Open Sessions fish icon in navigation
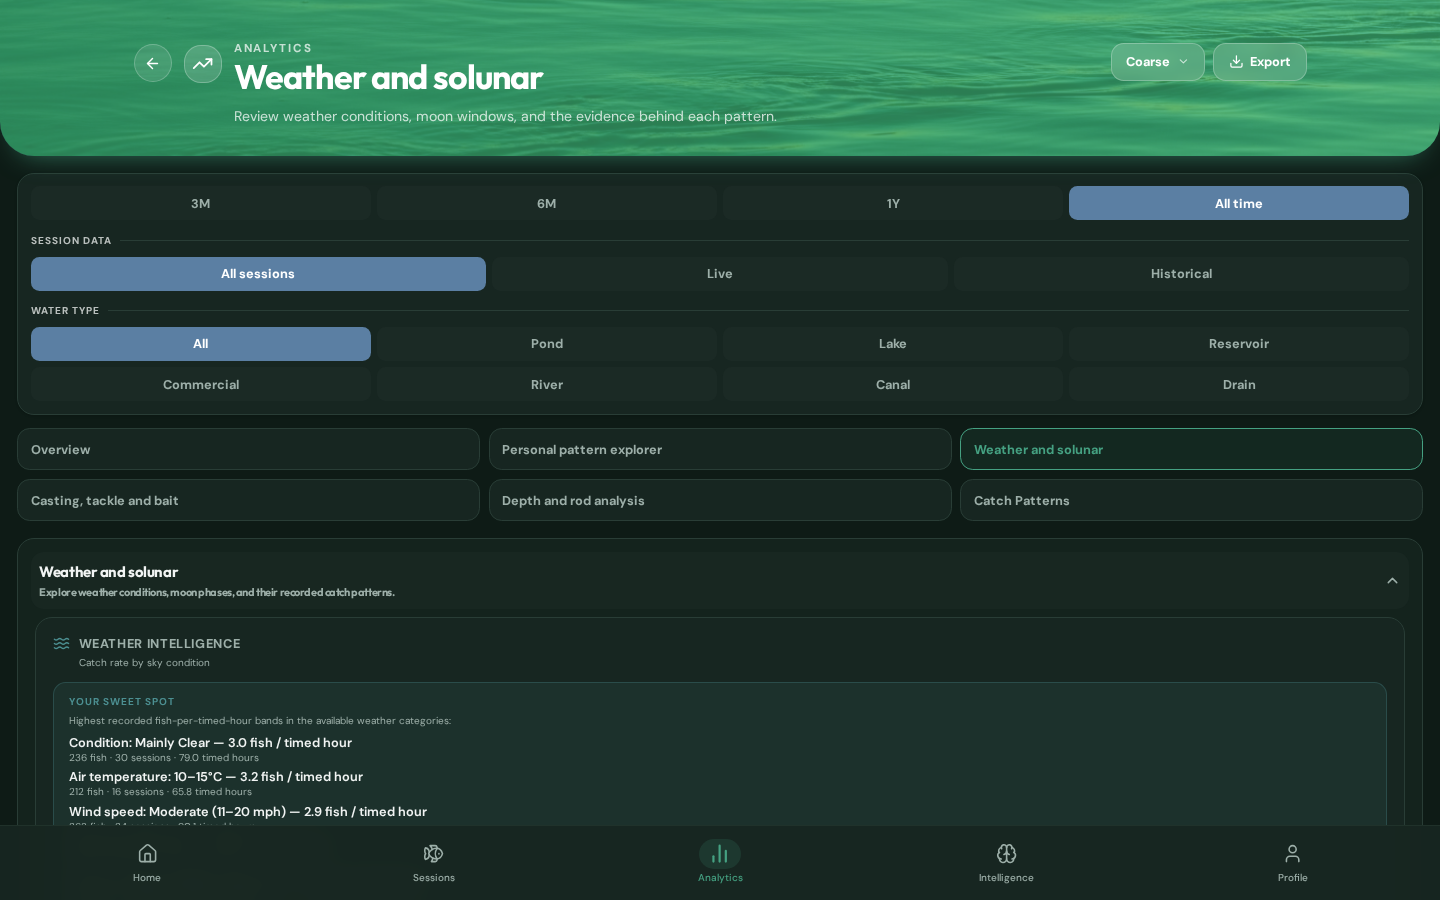 tap(433, 853)
